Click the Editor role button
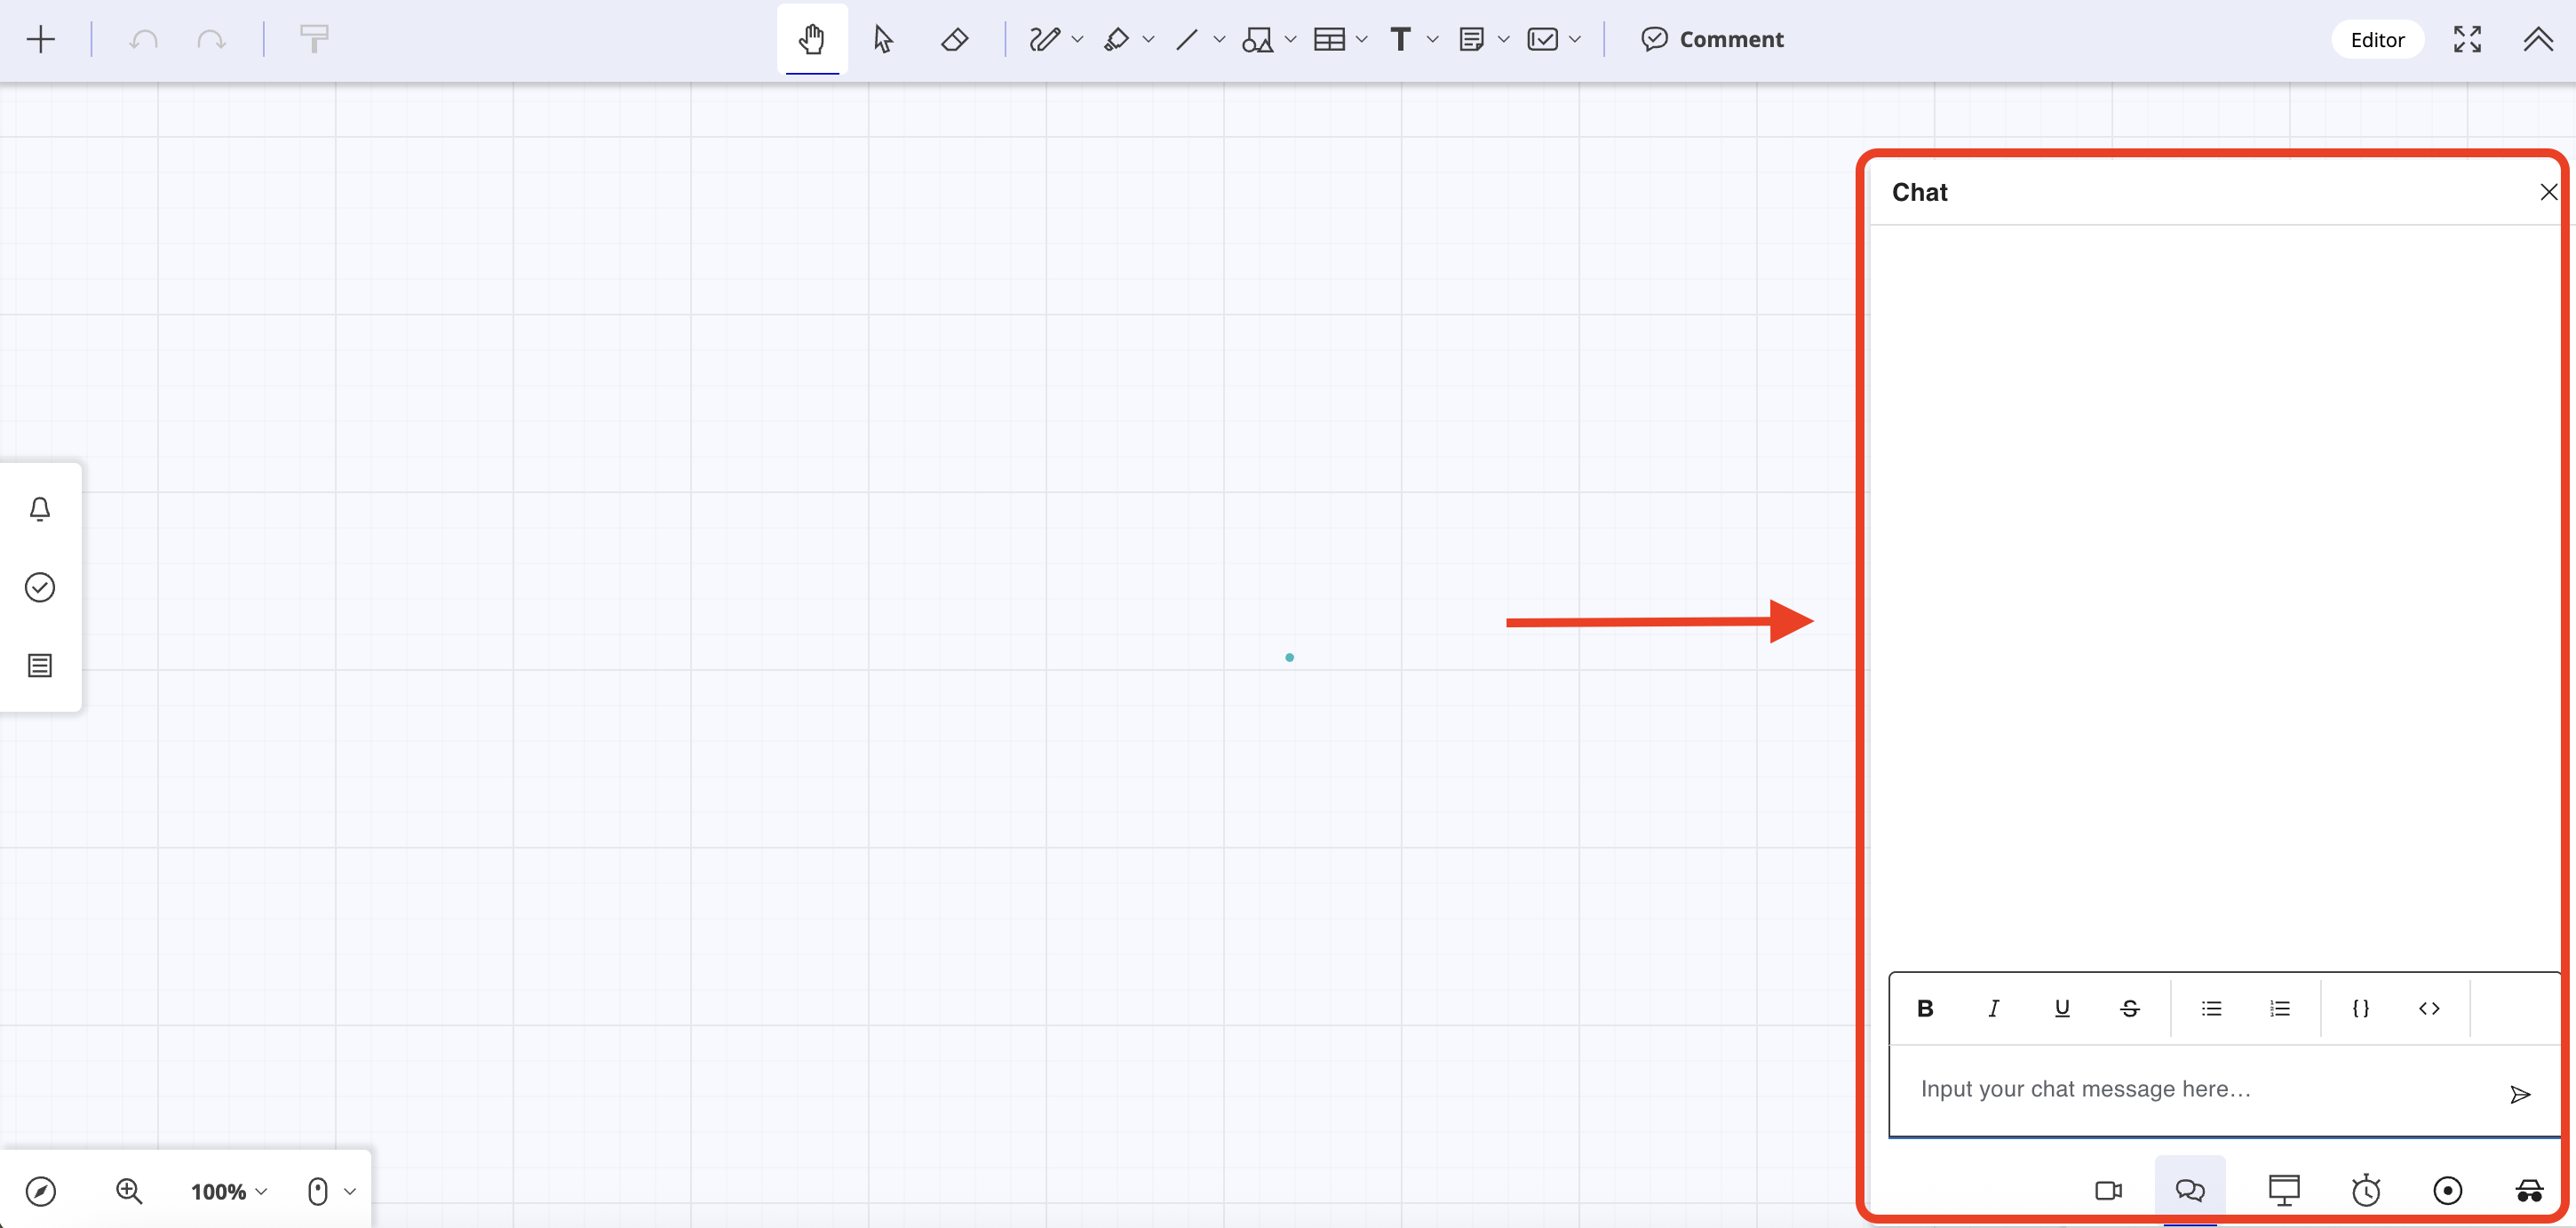 (x=2377, y=40)
